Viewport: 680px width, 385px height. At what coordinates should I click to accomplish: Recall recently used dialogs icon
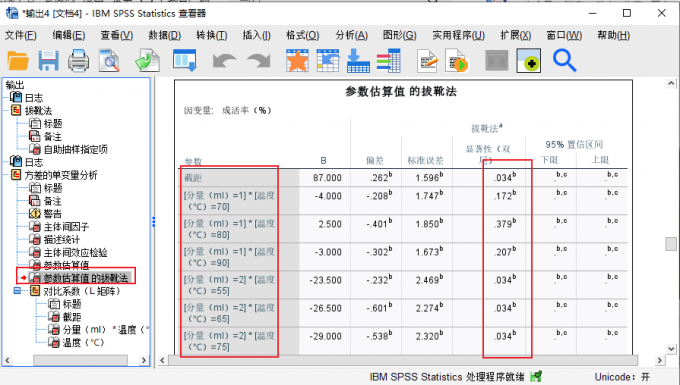pyautogui.click(x=185, y=60)
